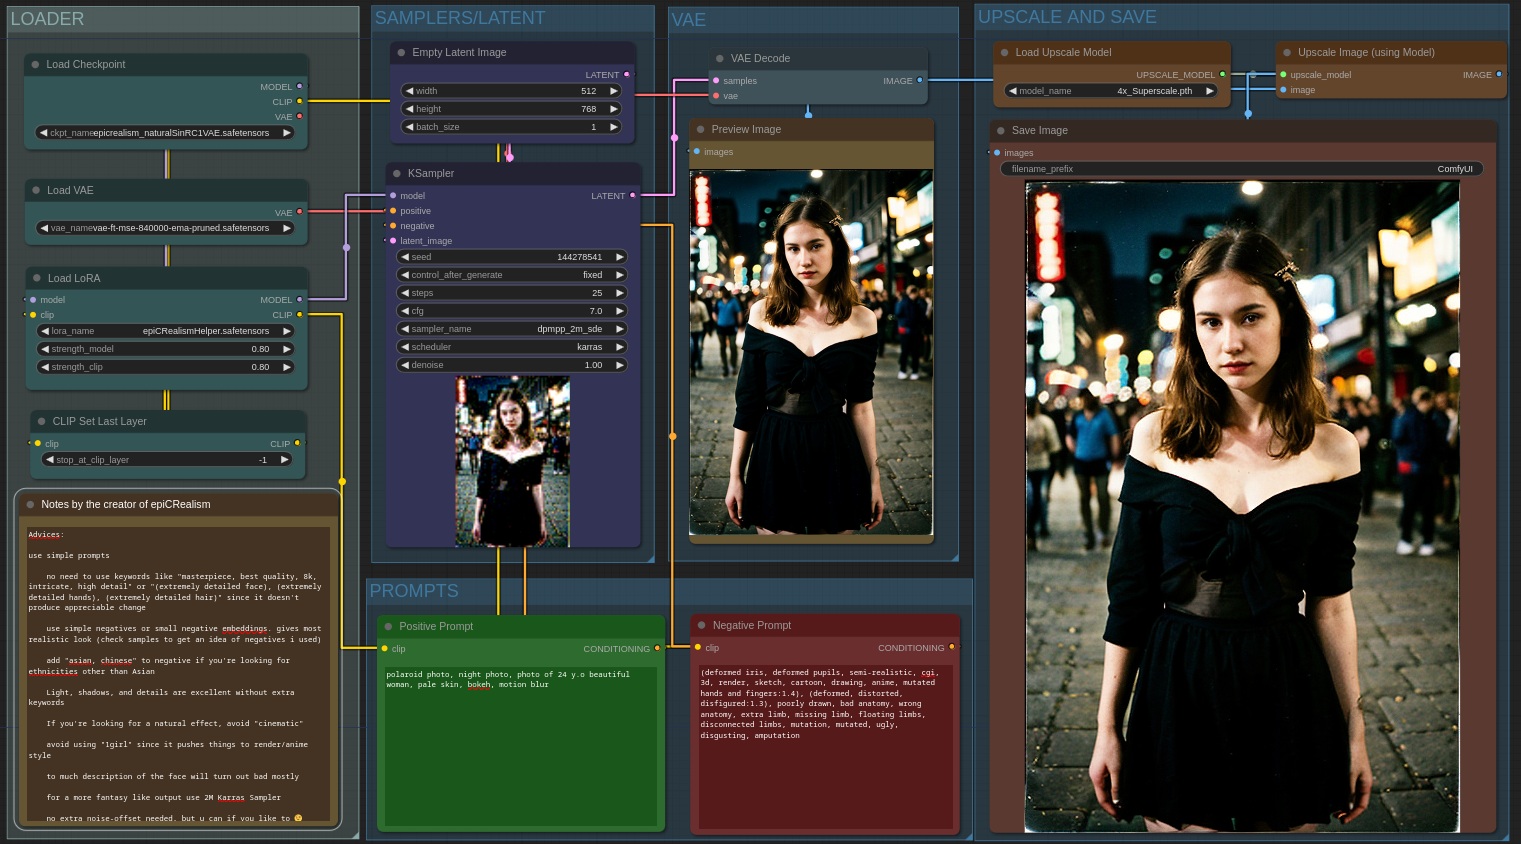Collapse the Load Checkpoint node via its dot

point(36,64)
